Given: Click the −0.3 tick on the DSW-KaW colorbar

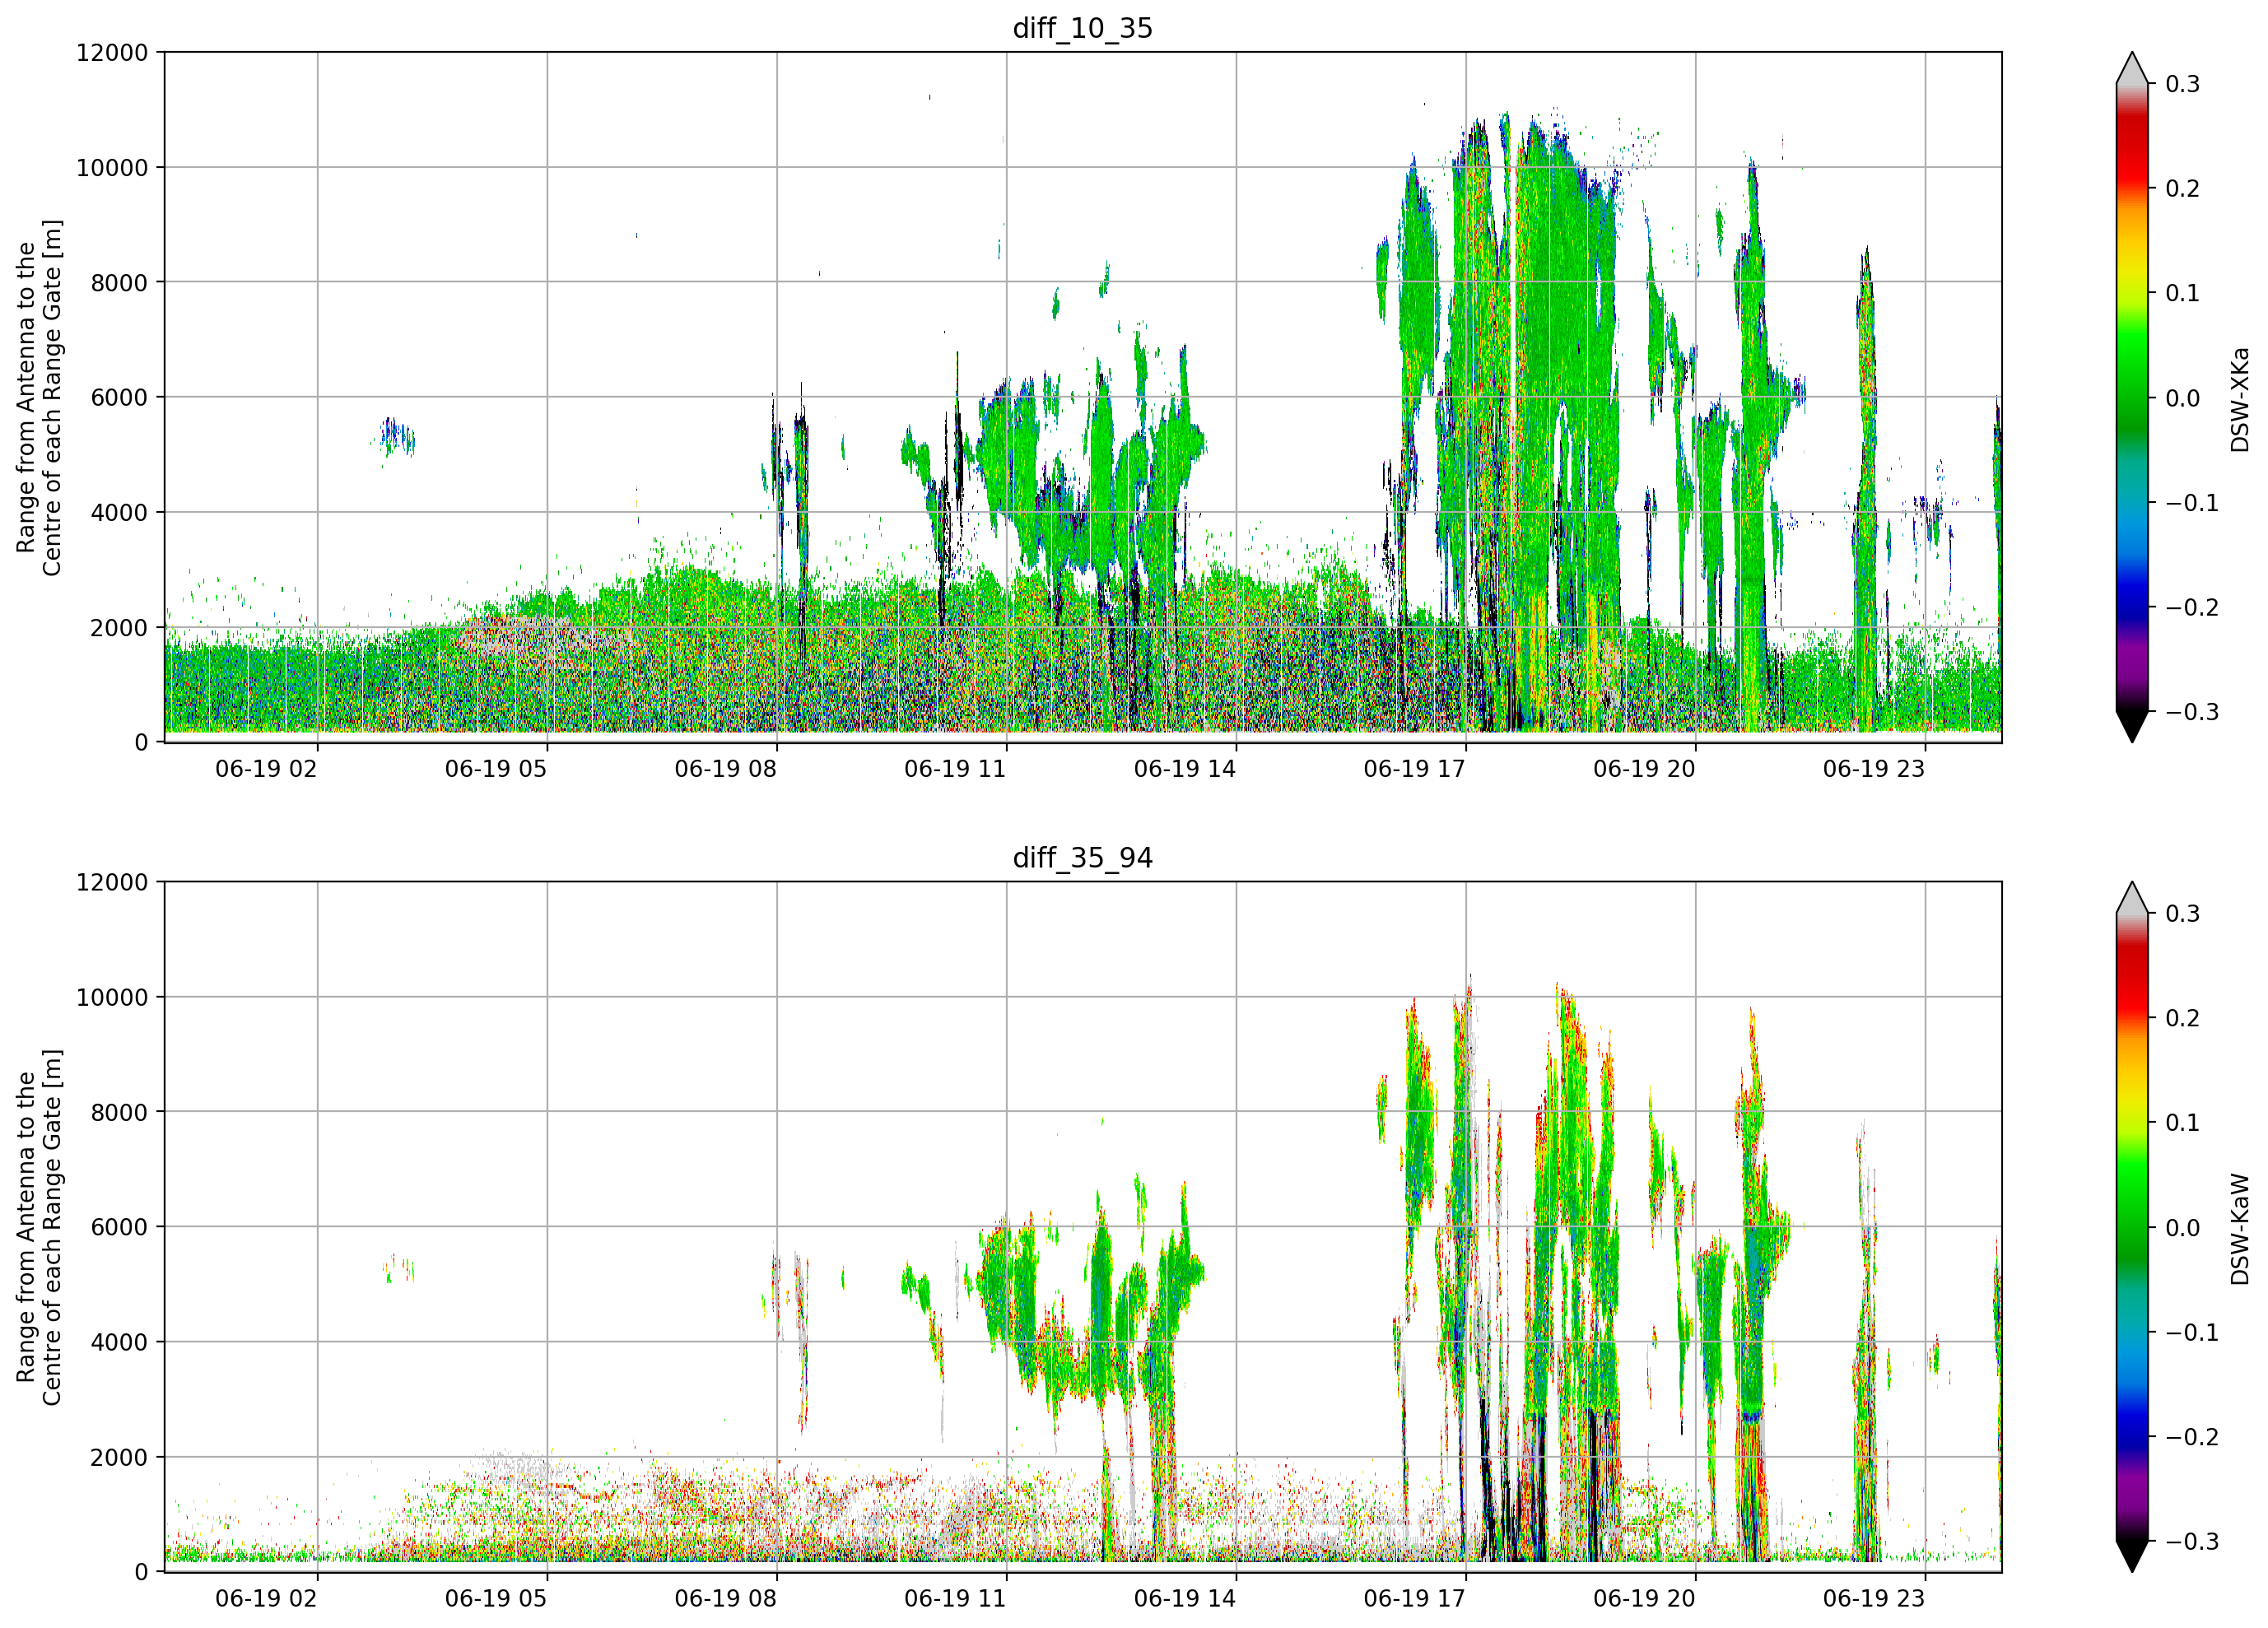Looking at the screenshot, I should click(x=2192, y=1541).
